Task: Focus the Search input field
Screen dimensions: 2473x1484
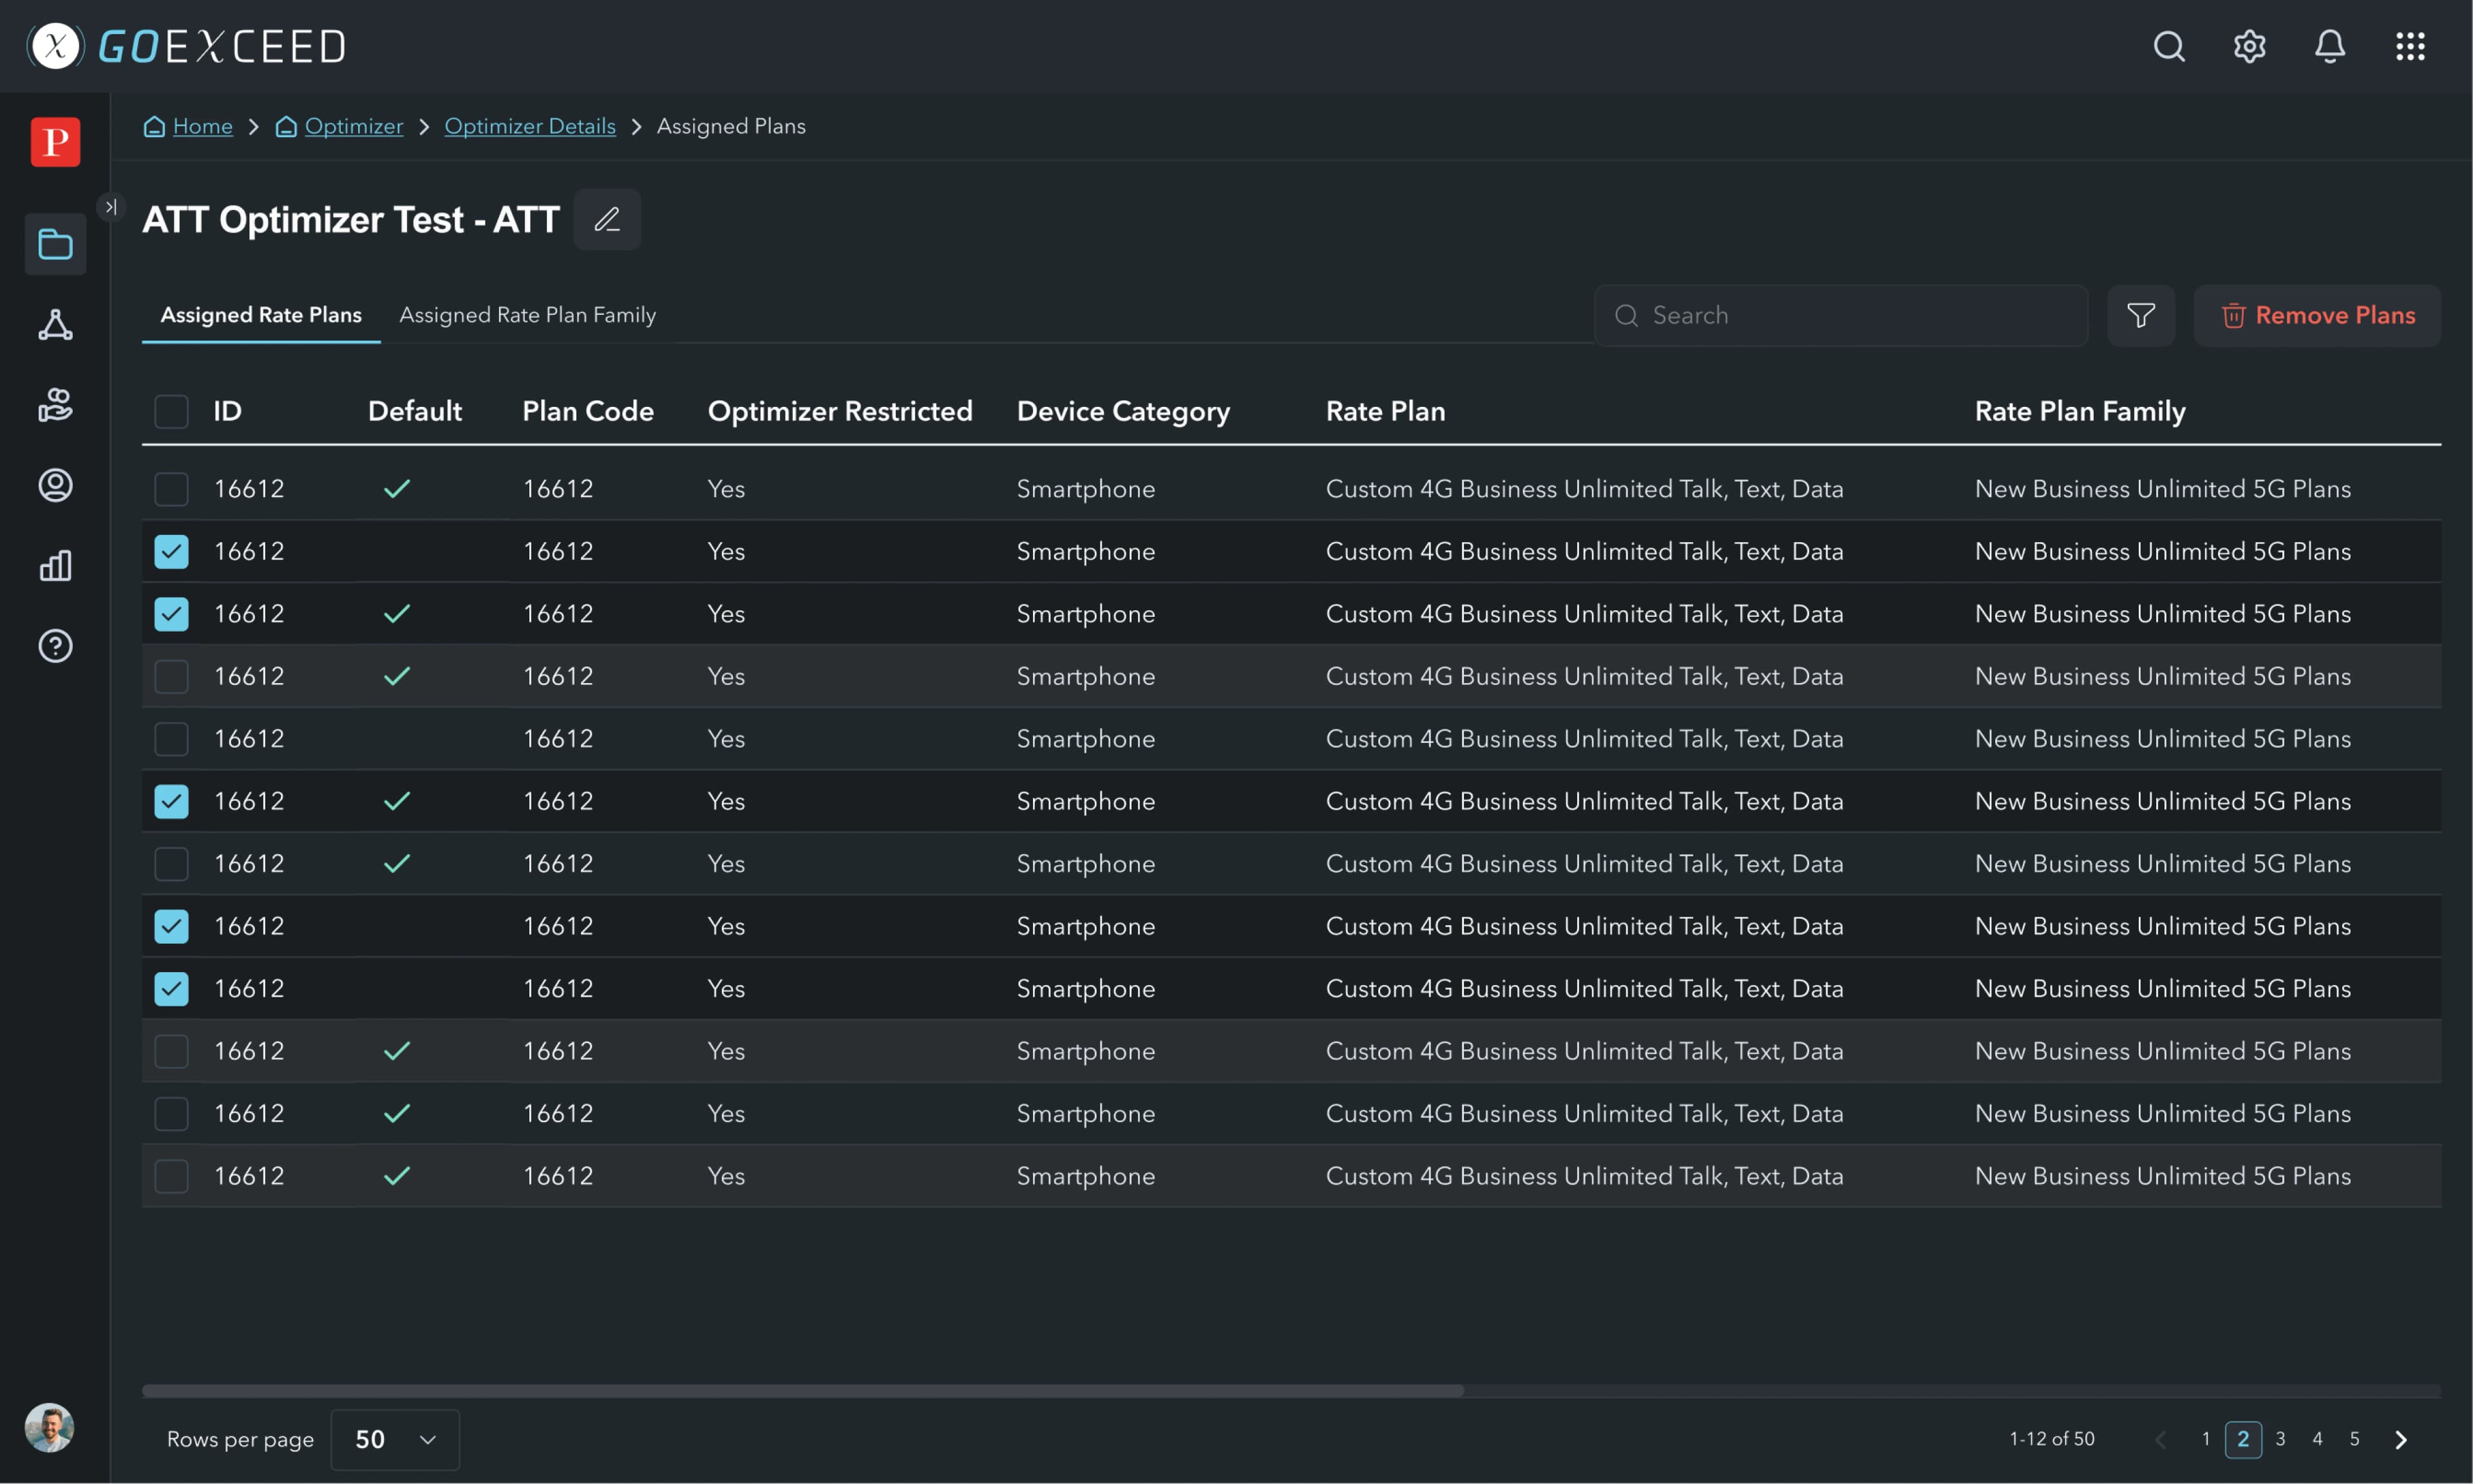Action: point(1841,316)
